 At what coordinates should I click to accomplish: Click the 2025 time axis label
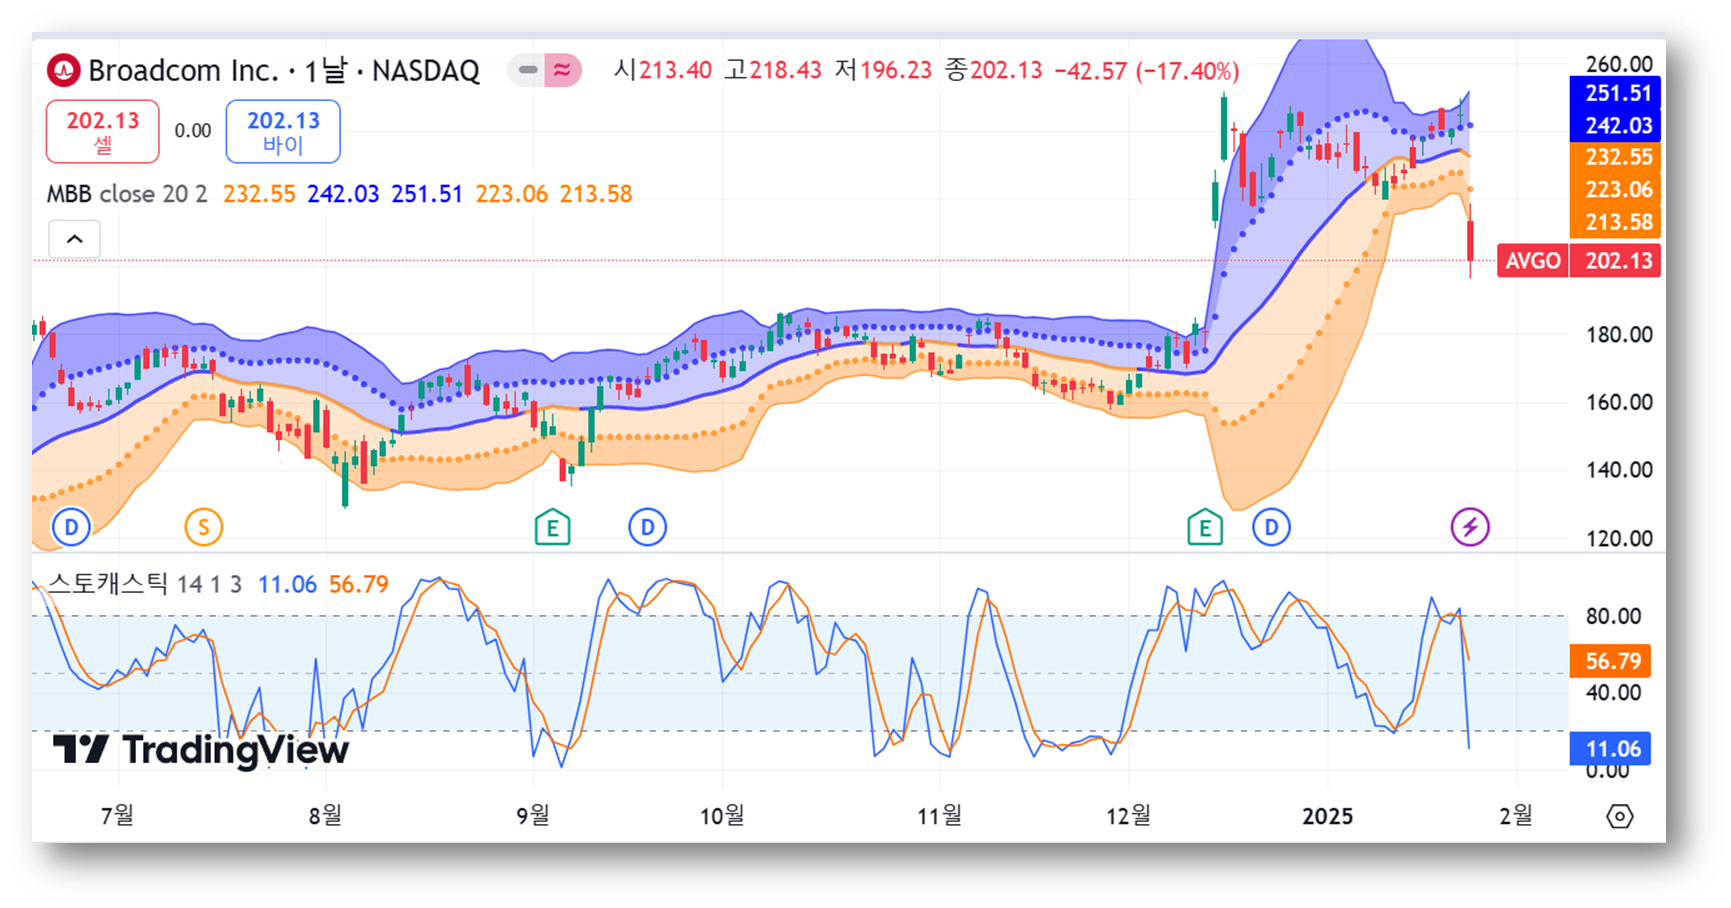pyautogui.click(x=1328, y=816)
